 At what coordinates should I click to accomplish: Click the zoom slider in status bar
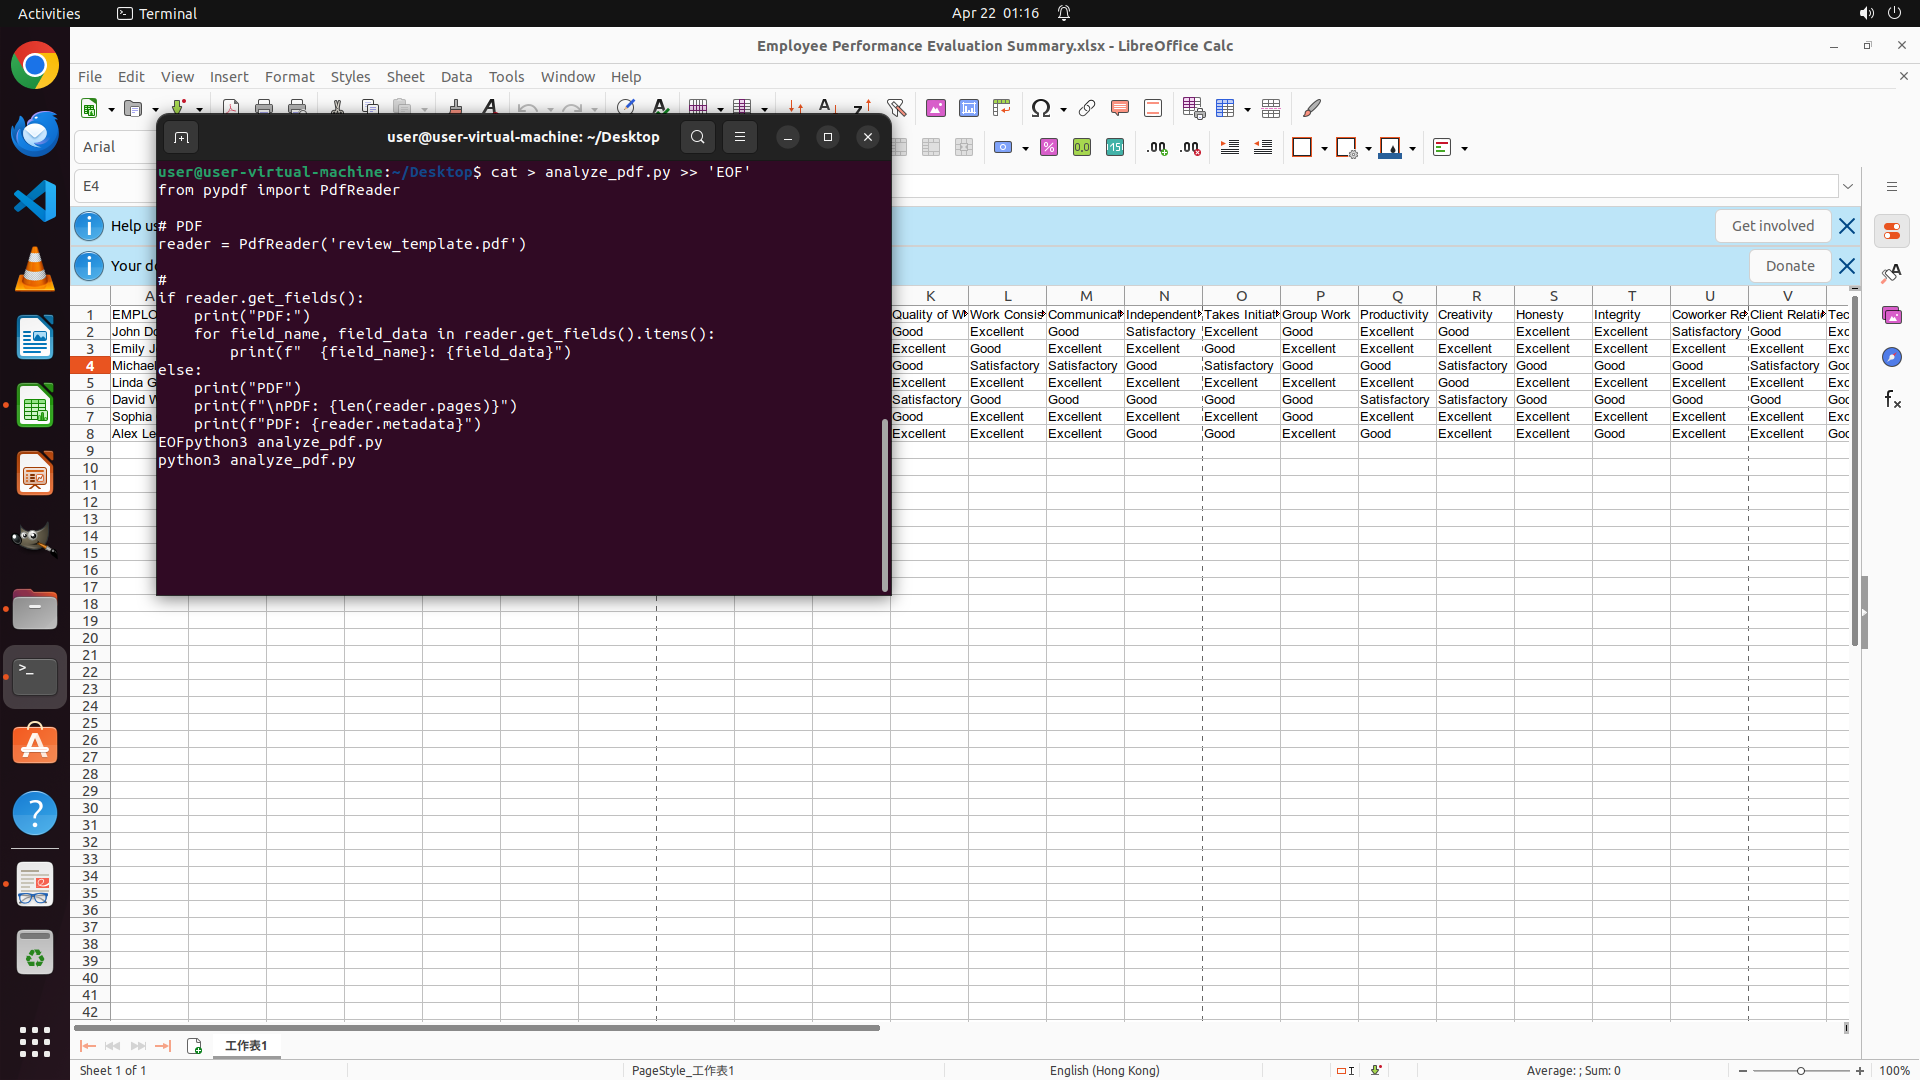point(1800,1071)
